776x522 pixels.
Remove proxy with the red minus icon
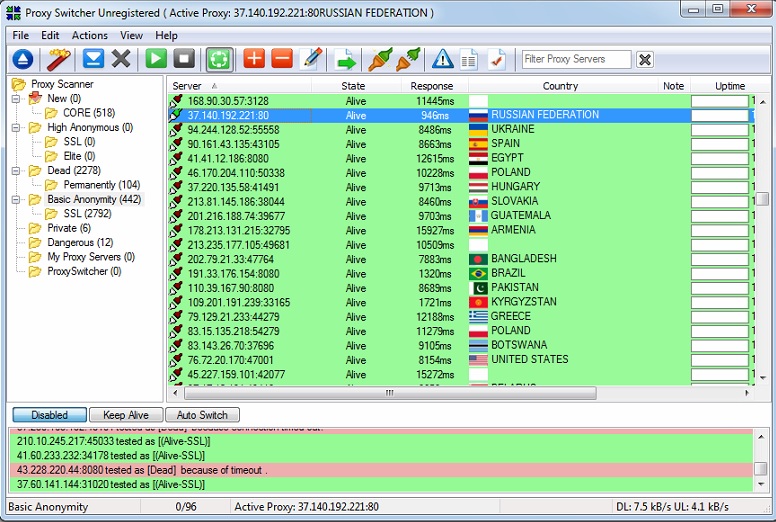[282, 59]
